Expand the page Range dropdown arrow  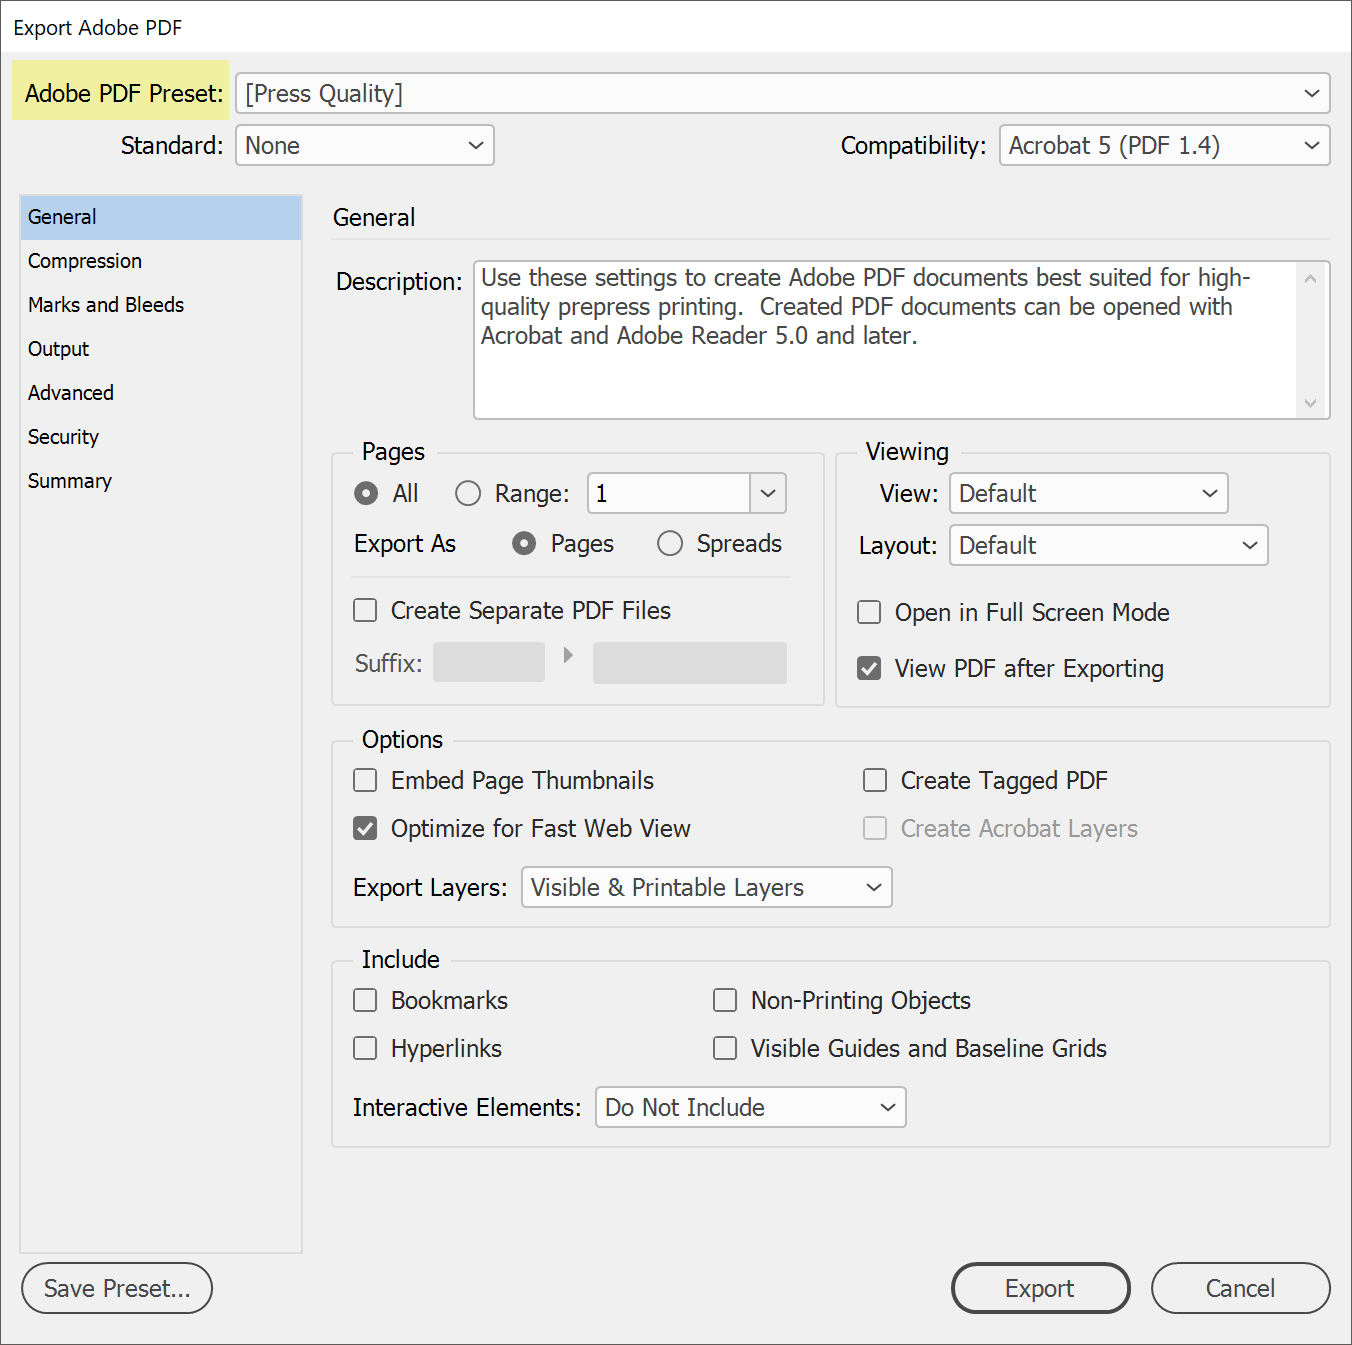point(768,493)
